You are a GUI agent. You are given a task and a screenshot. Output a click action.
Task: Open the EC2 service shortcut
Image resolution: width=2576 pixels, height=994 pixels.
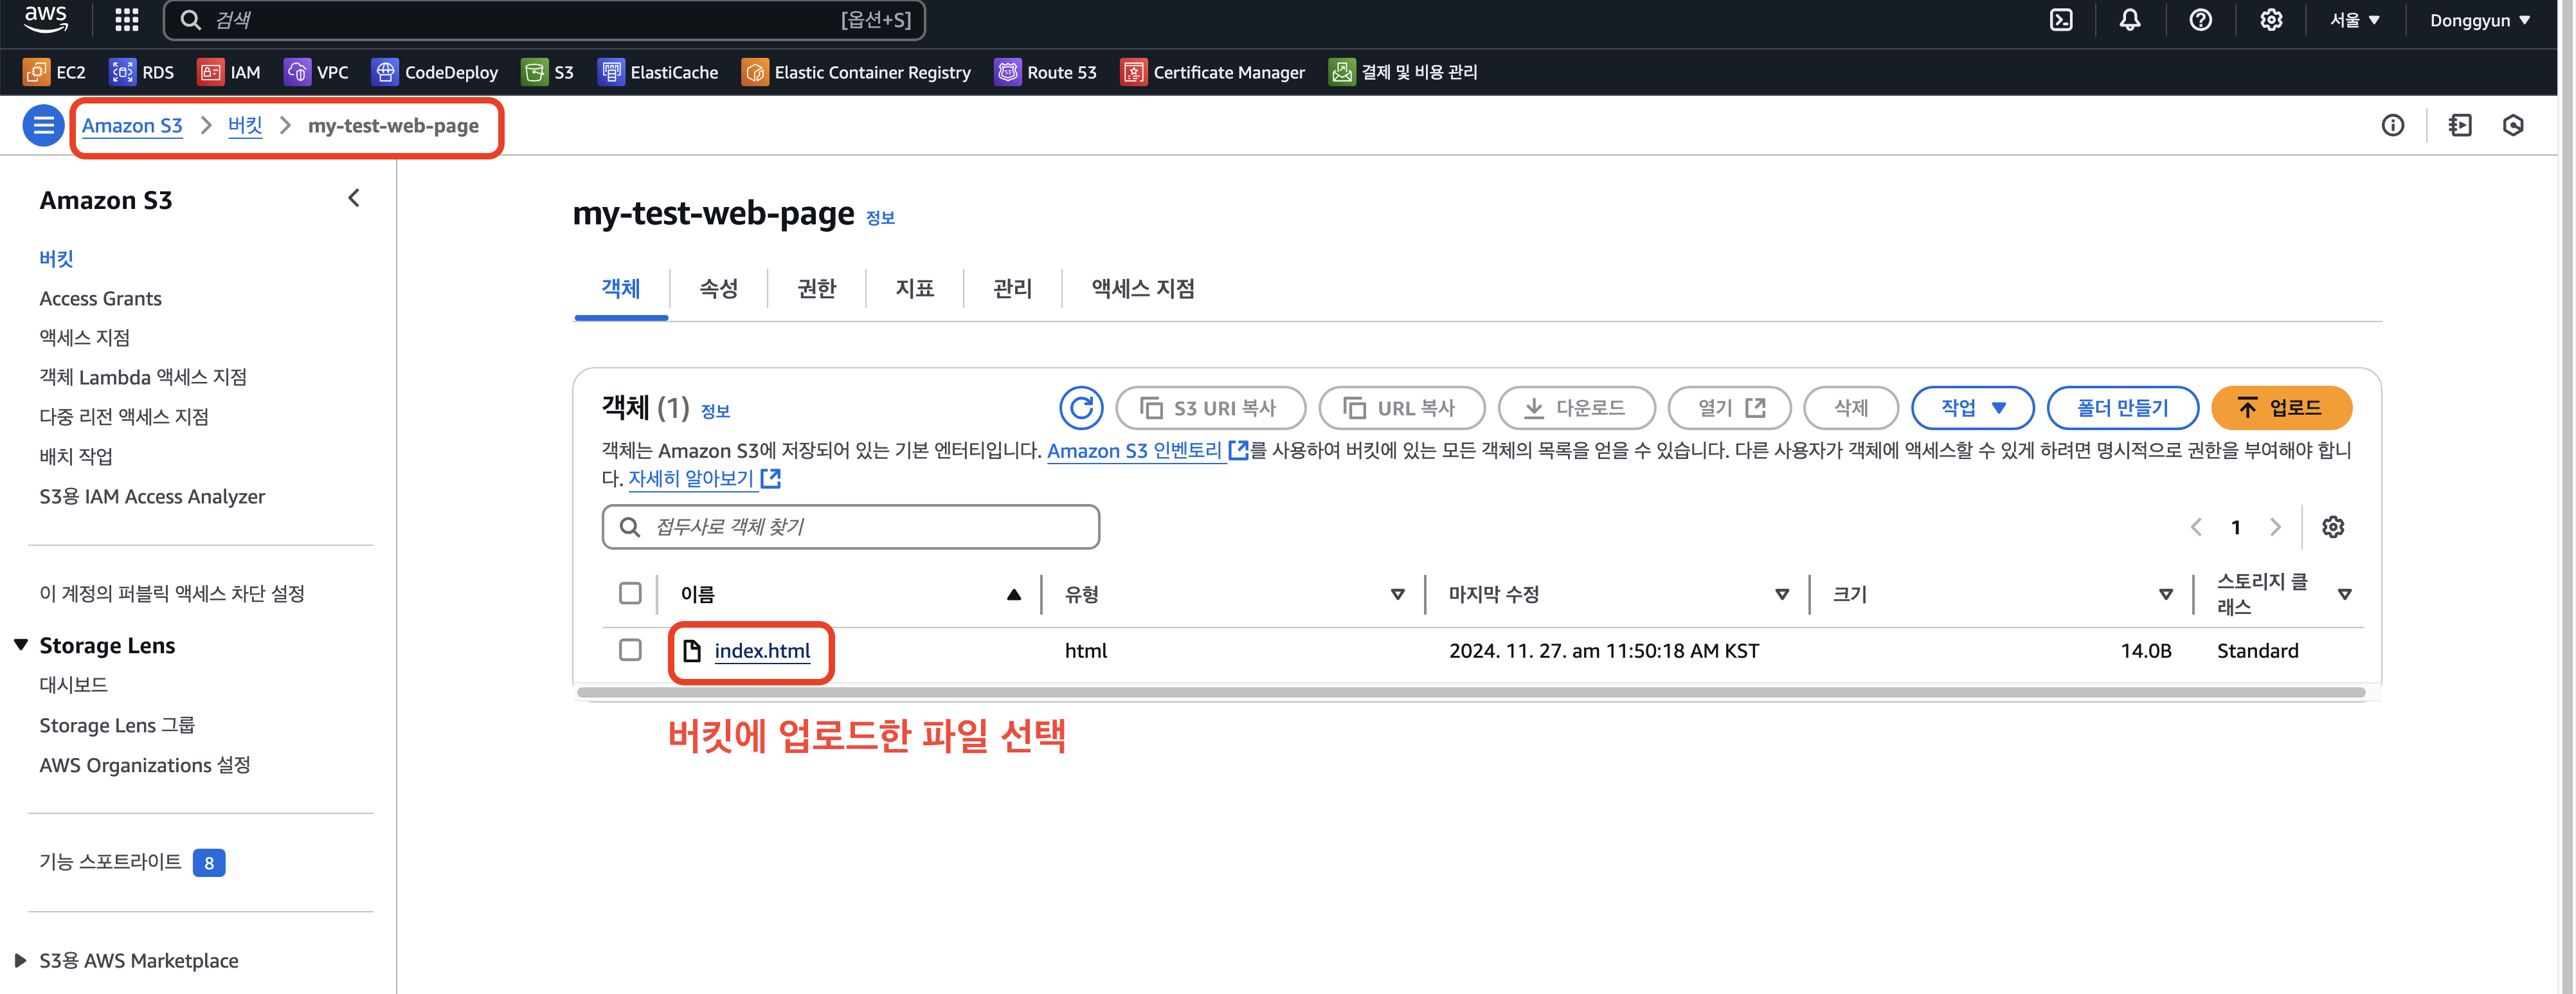point(55,72)
